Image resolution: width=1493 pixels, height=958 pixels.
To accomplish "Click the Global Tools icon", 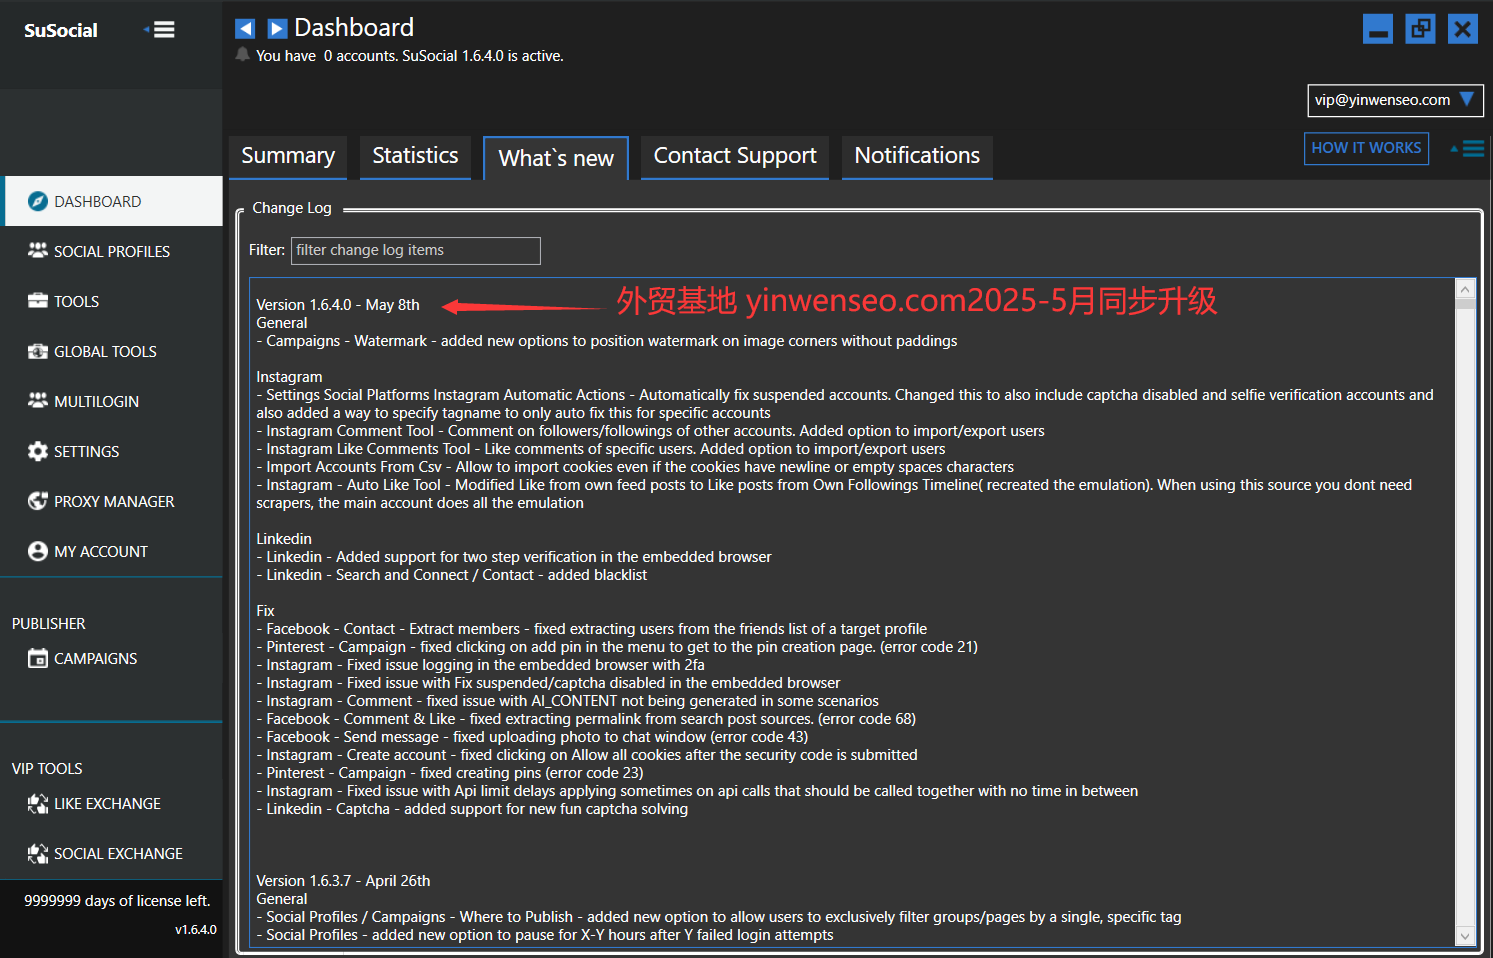I will pos(38,351).
